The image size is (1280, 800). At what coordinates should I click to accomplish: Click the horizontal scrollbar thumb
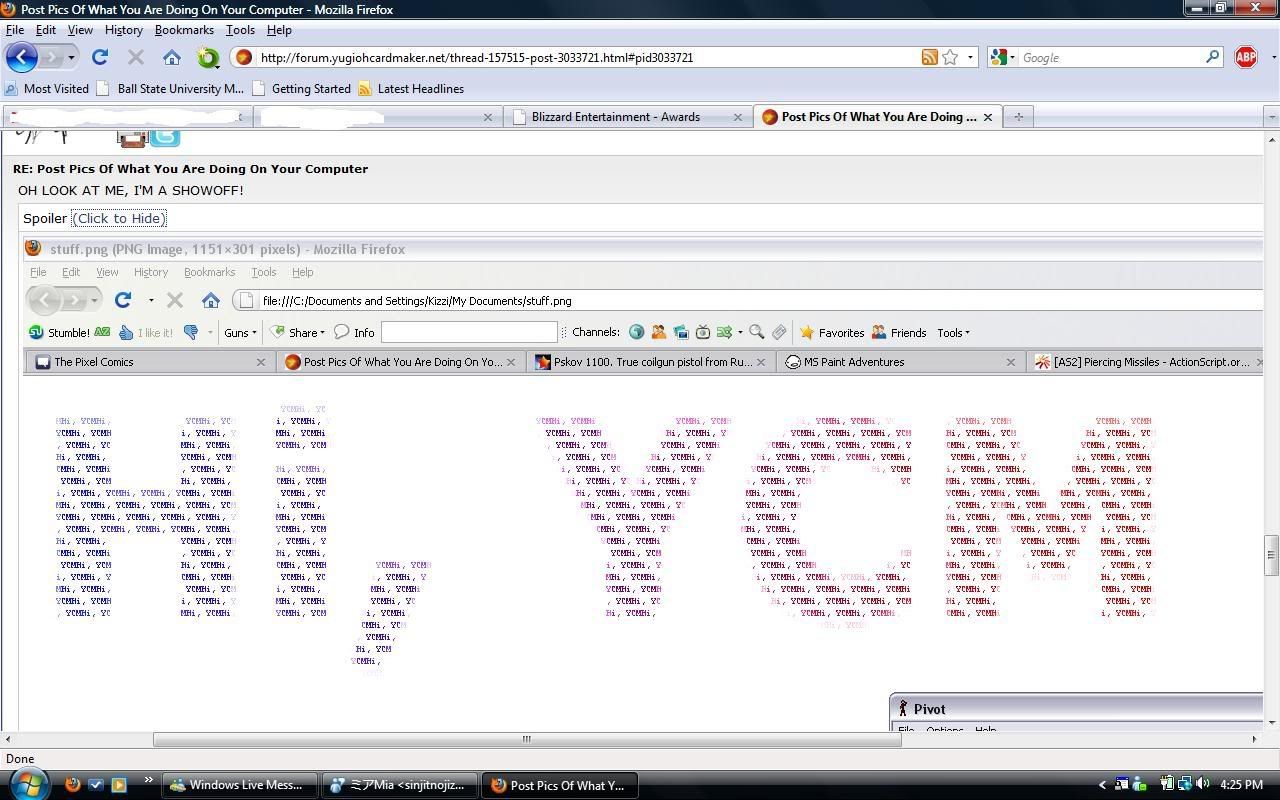coord(526,739)
